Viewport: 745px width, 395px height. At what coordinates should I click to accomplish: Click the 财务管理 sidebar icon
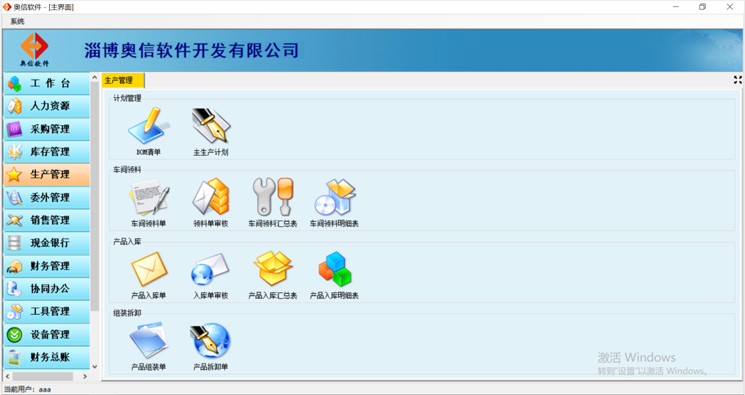click(x=14, y=266)
